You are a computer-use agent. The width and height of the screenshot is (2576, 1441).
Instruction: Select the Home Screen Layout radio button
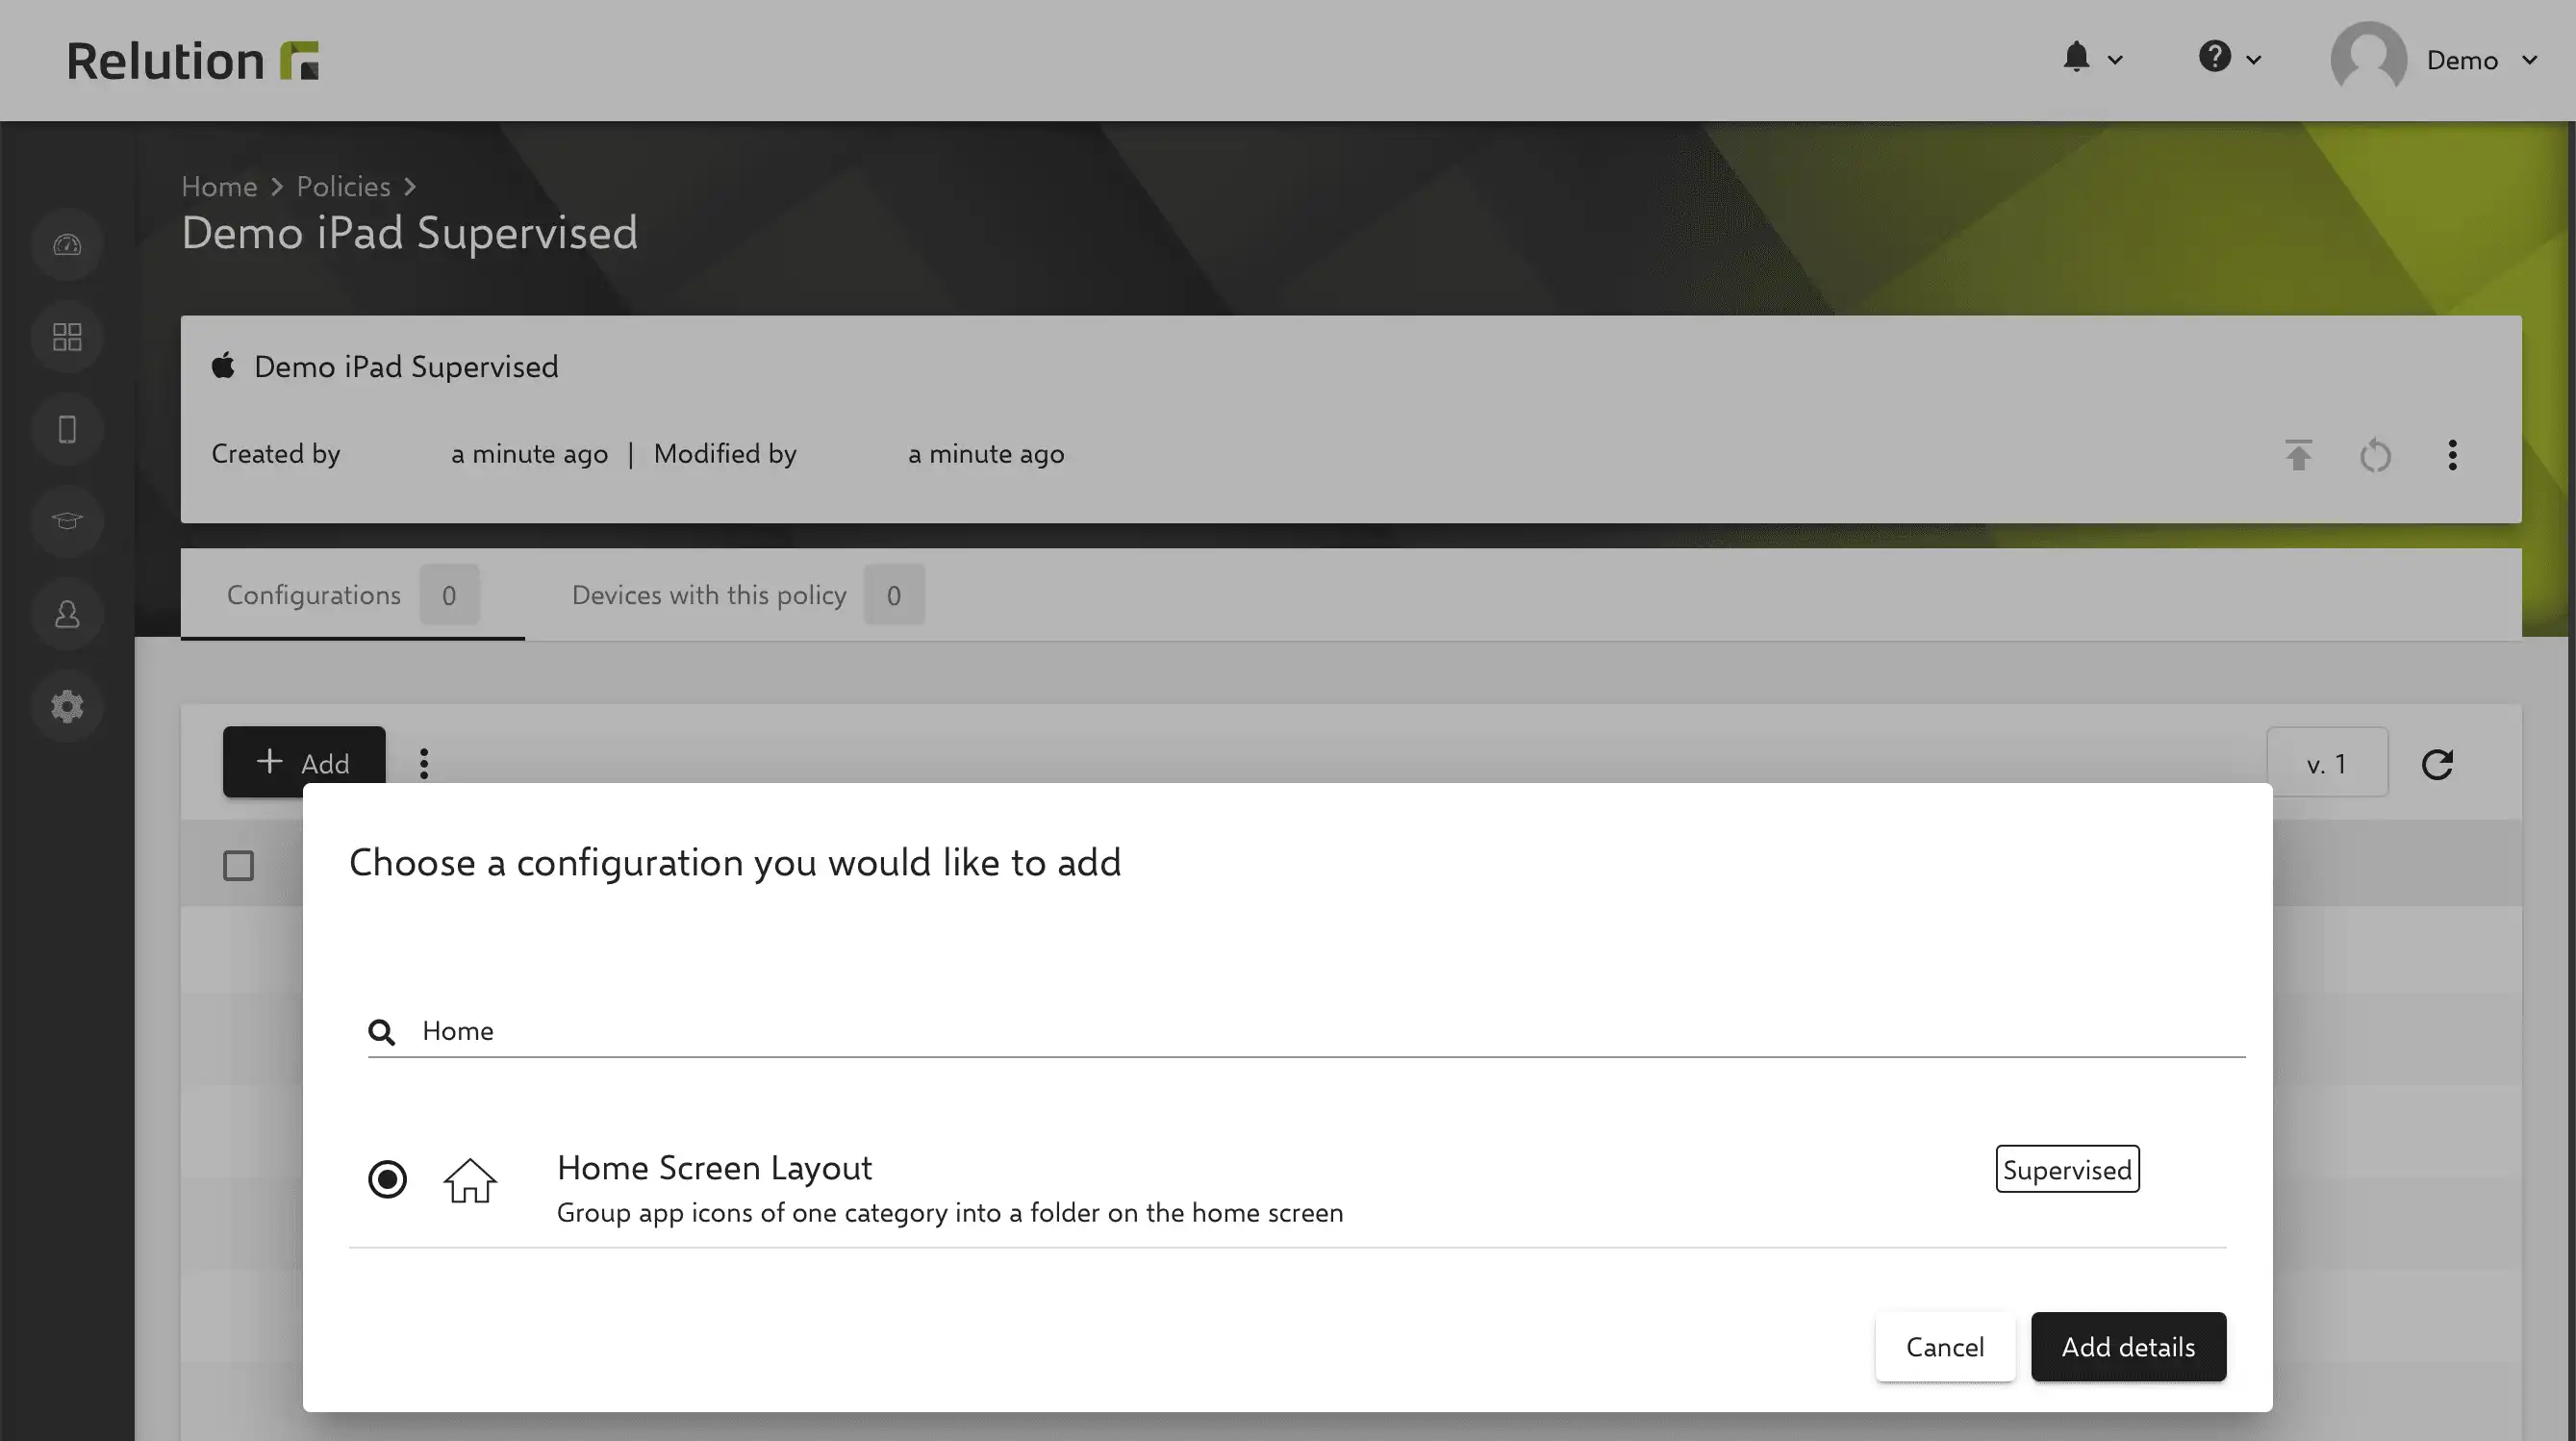pyautogui.click(x=387, y=1179)
